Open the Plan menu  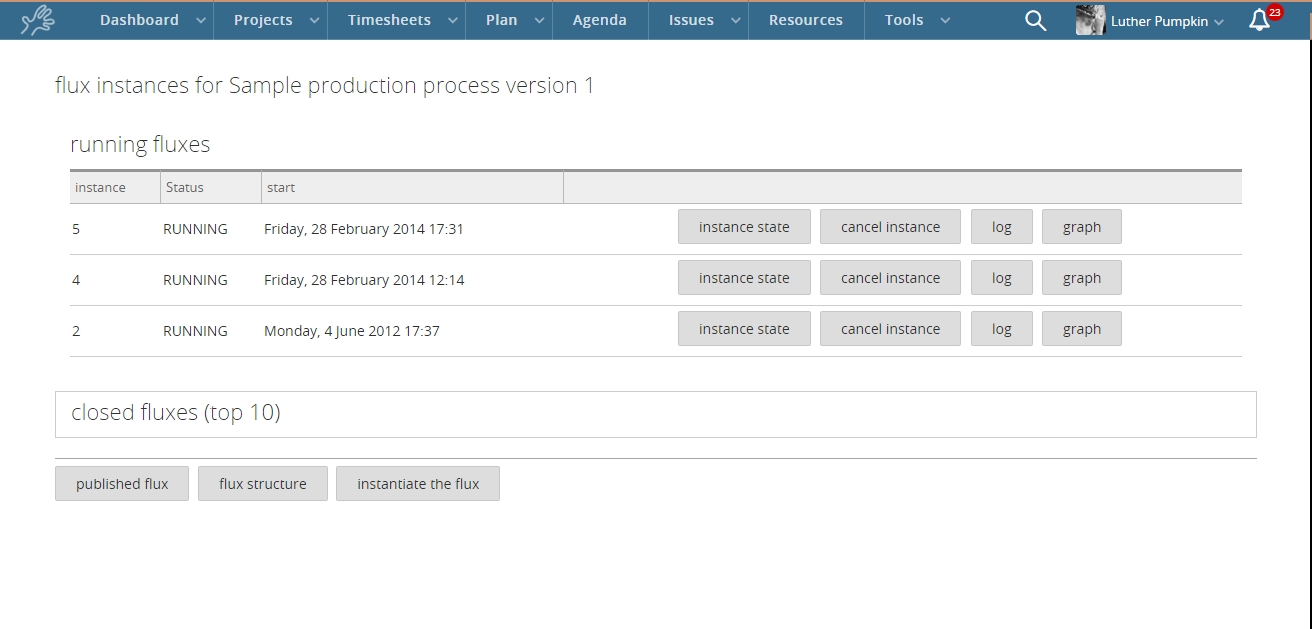click(x=502, y=20)
